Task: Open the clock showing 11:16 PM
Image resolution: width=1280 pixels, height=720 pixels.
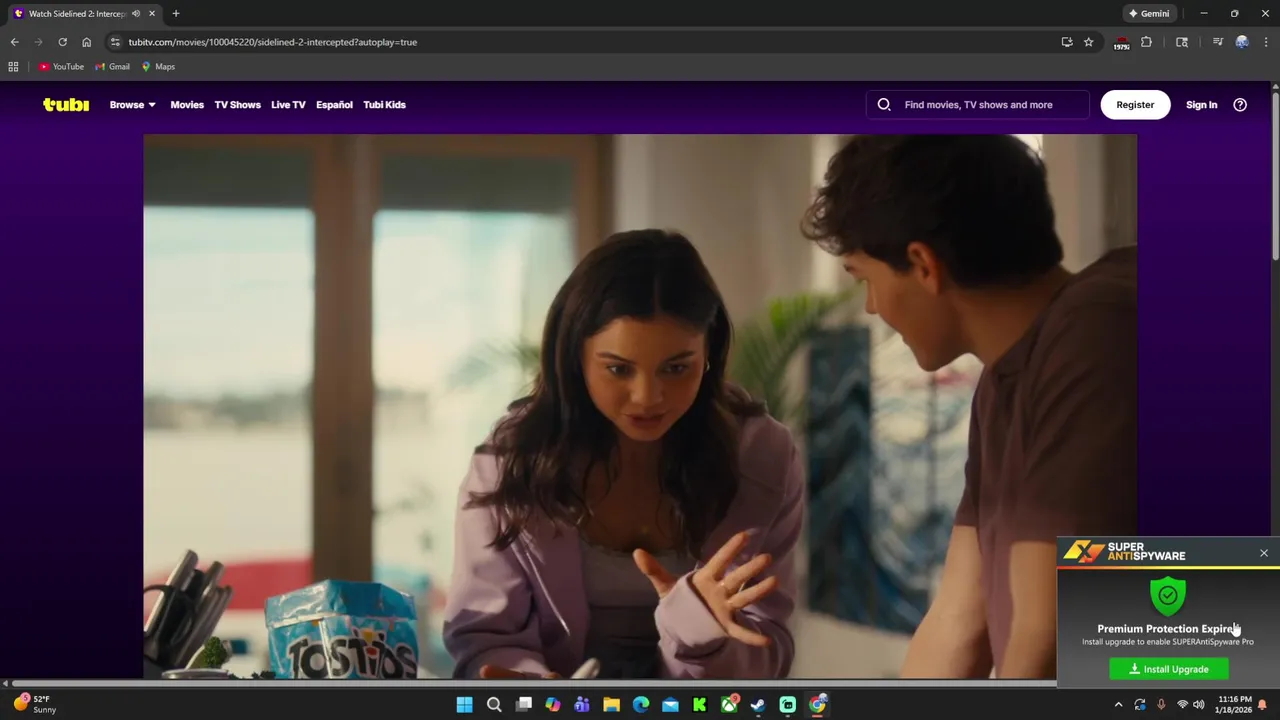Action: 1235,705
